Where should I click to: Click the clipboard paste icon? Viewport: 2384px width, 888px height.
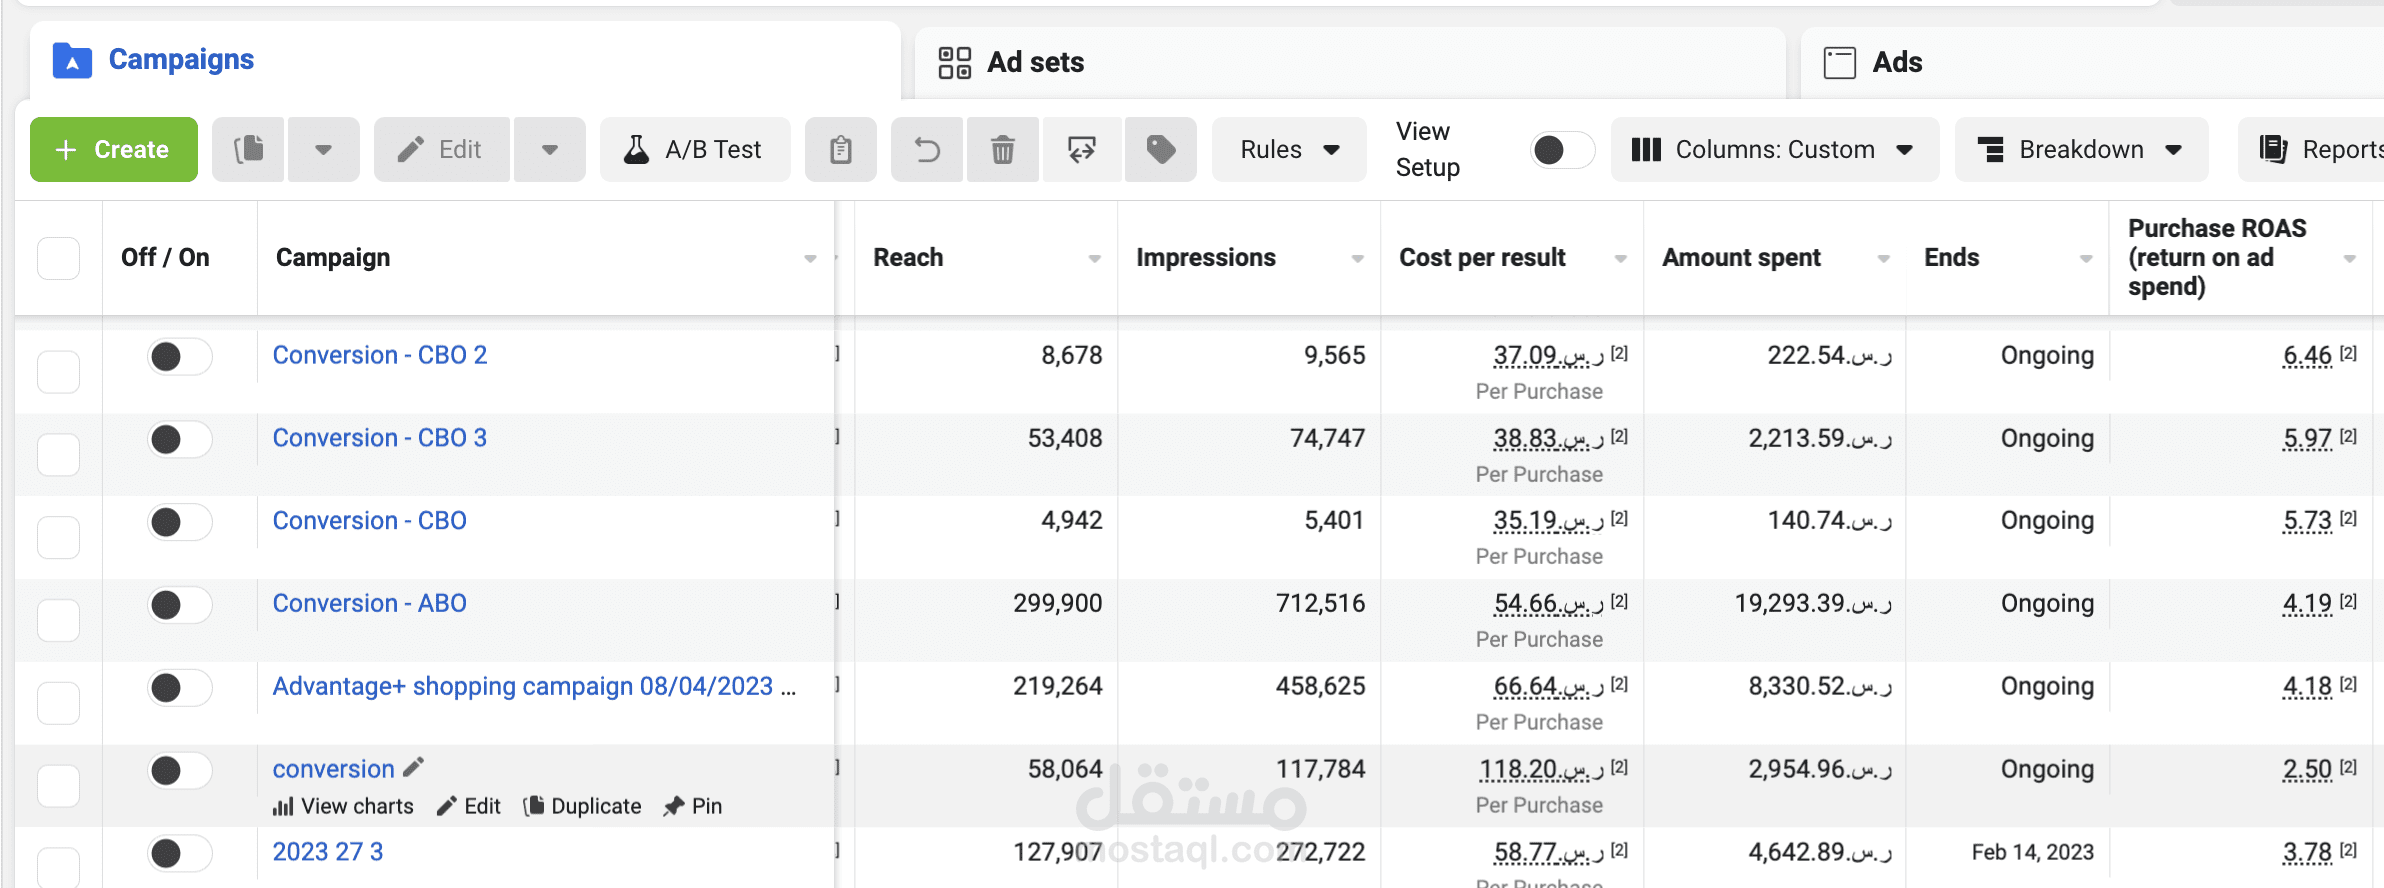[x=841, y=150]
